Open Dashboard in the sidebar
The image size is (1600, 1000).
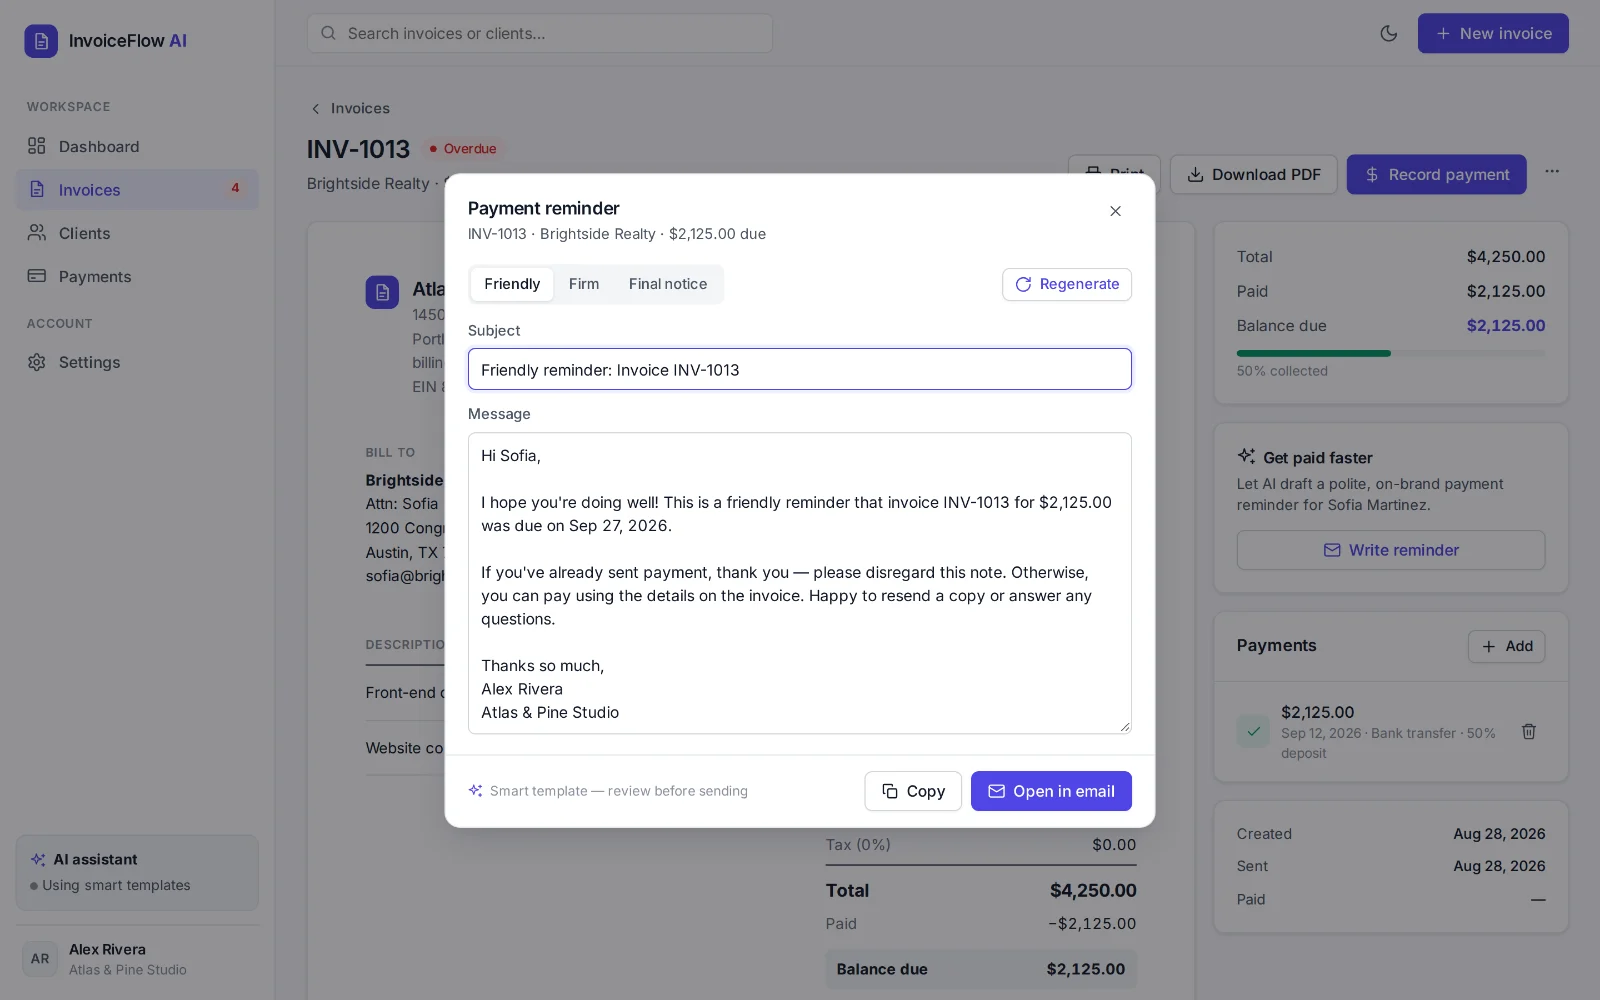[137, 147]
